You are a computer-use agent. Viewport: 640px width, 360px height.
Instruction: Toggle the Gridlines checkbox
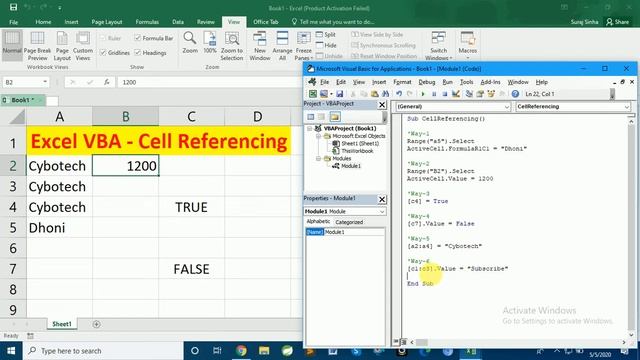click(103, 53)
